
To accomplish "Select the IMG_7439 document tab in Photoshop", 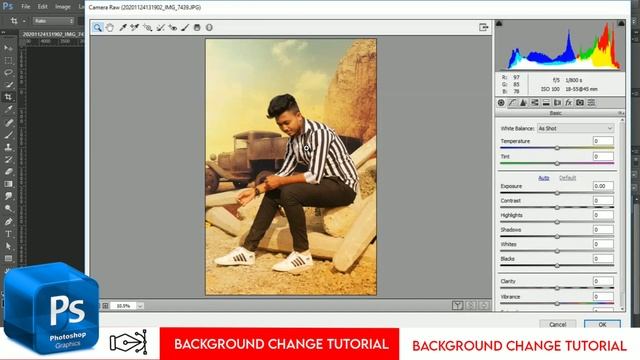I will pyautogui.click(x=53, y=34).
